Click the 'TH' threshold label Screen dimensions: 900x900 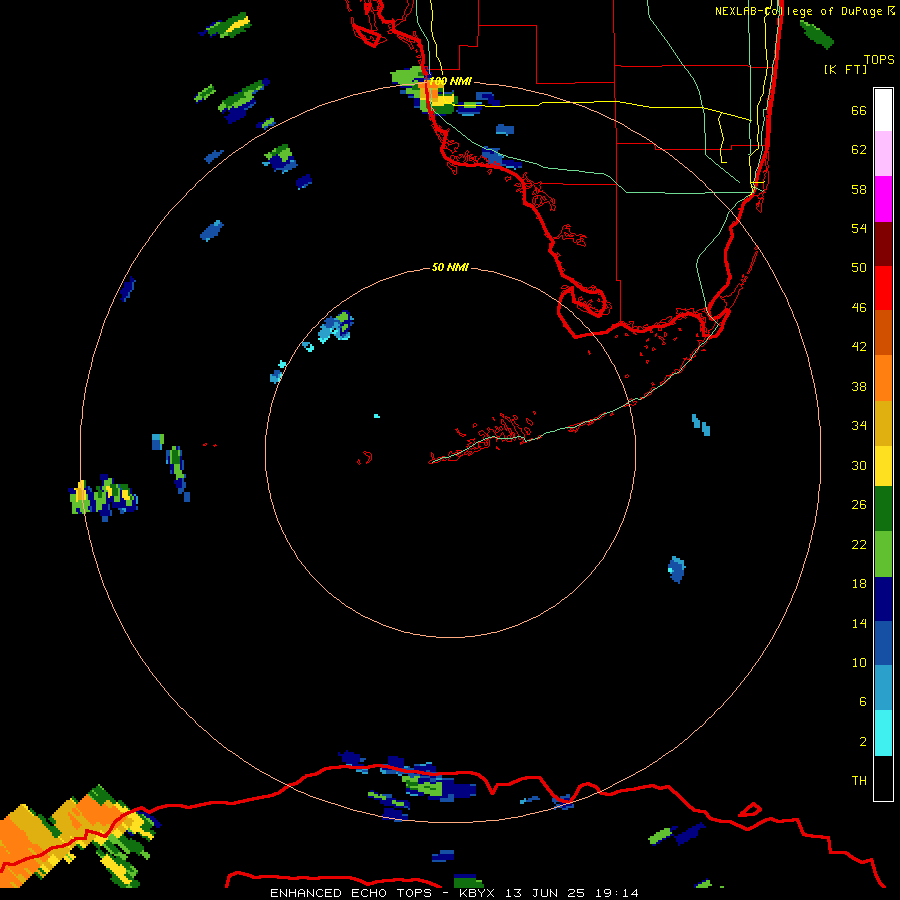[x=859, y=781]
